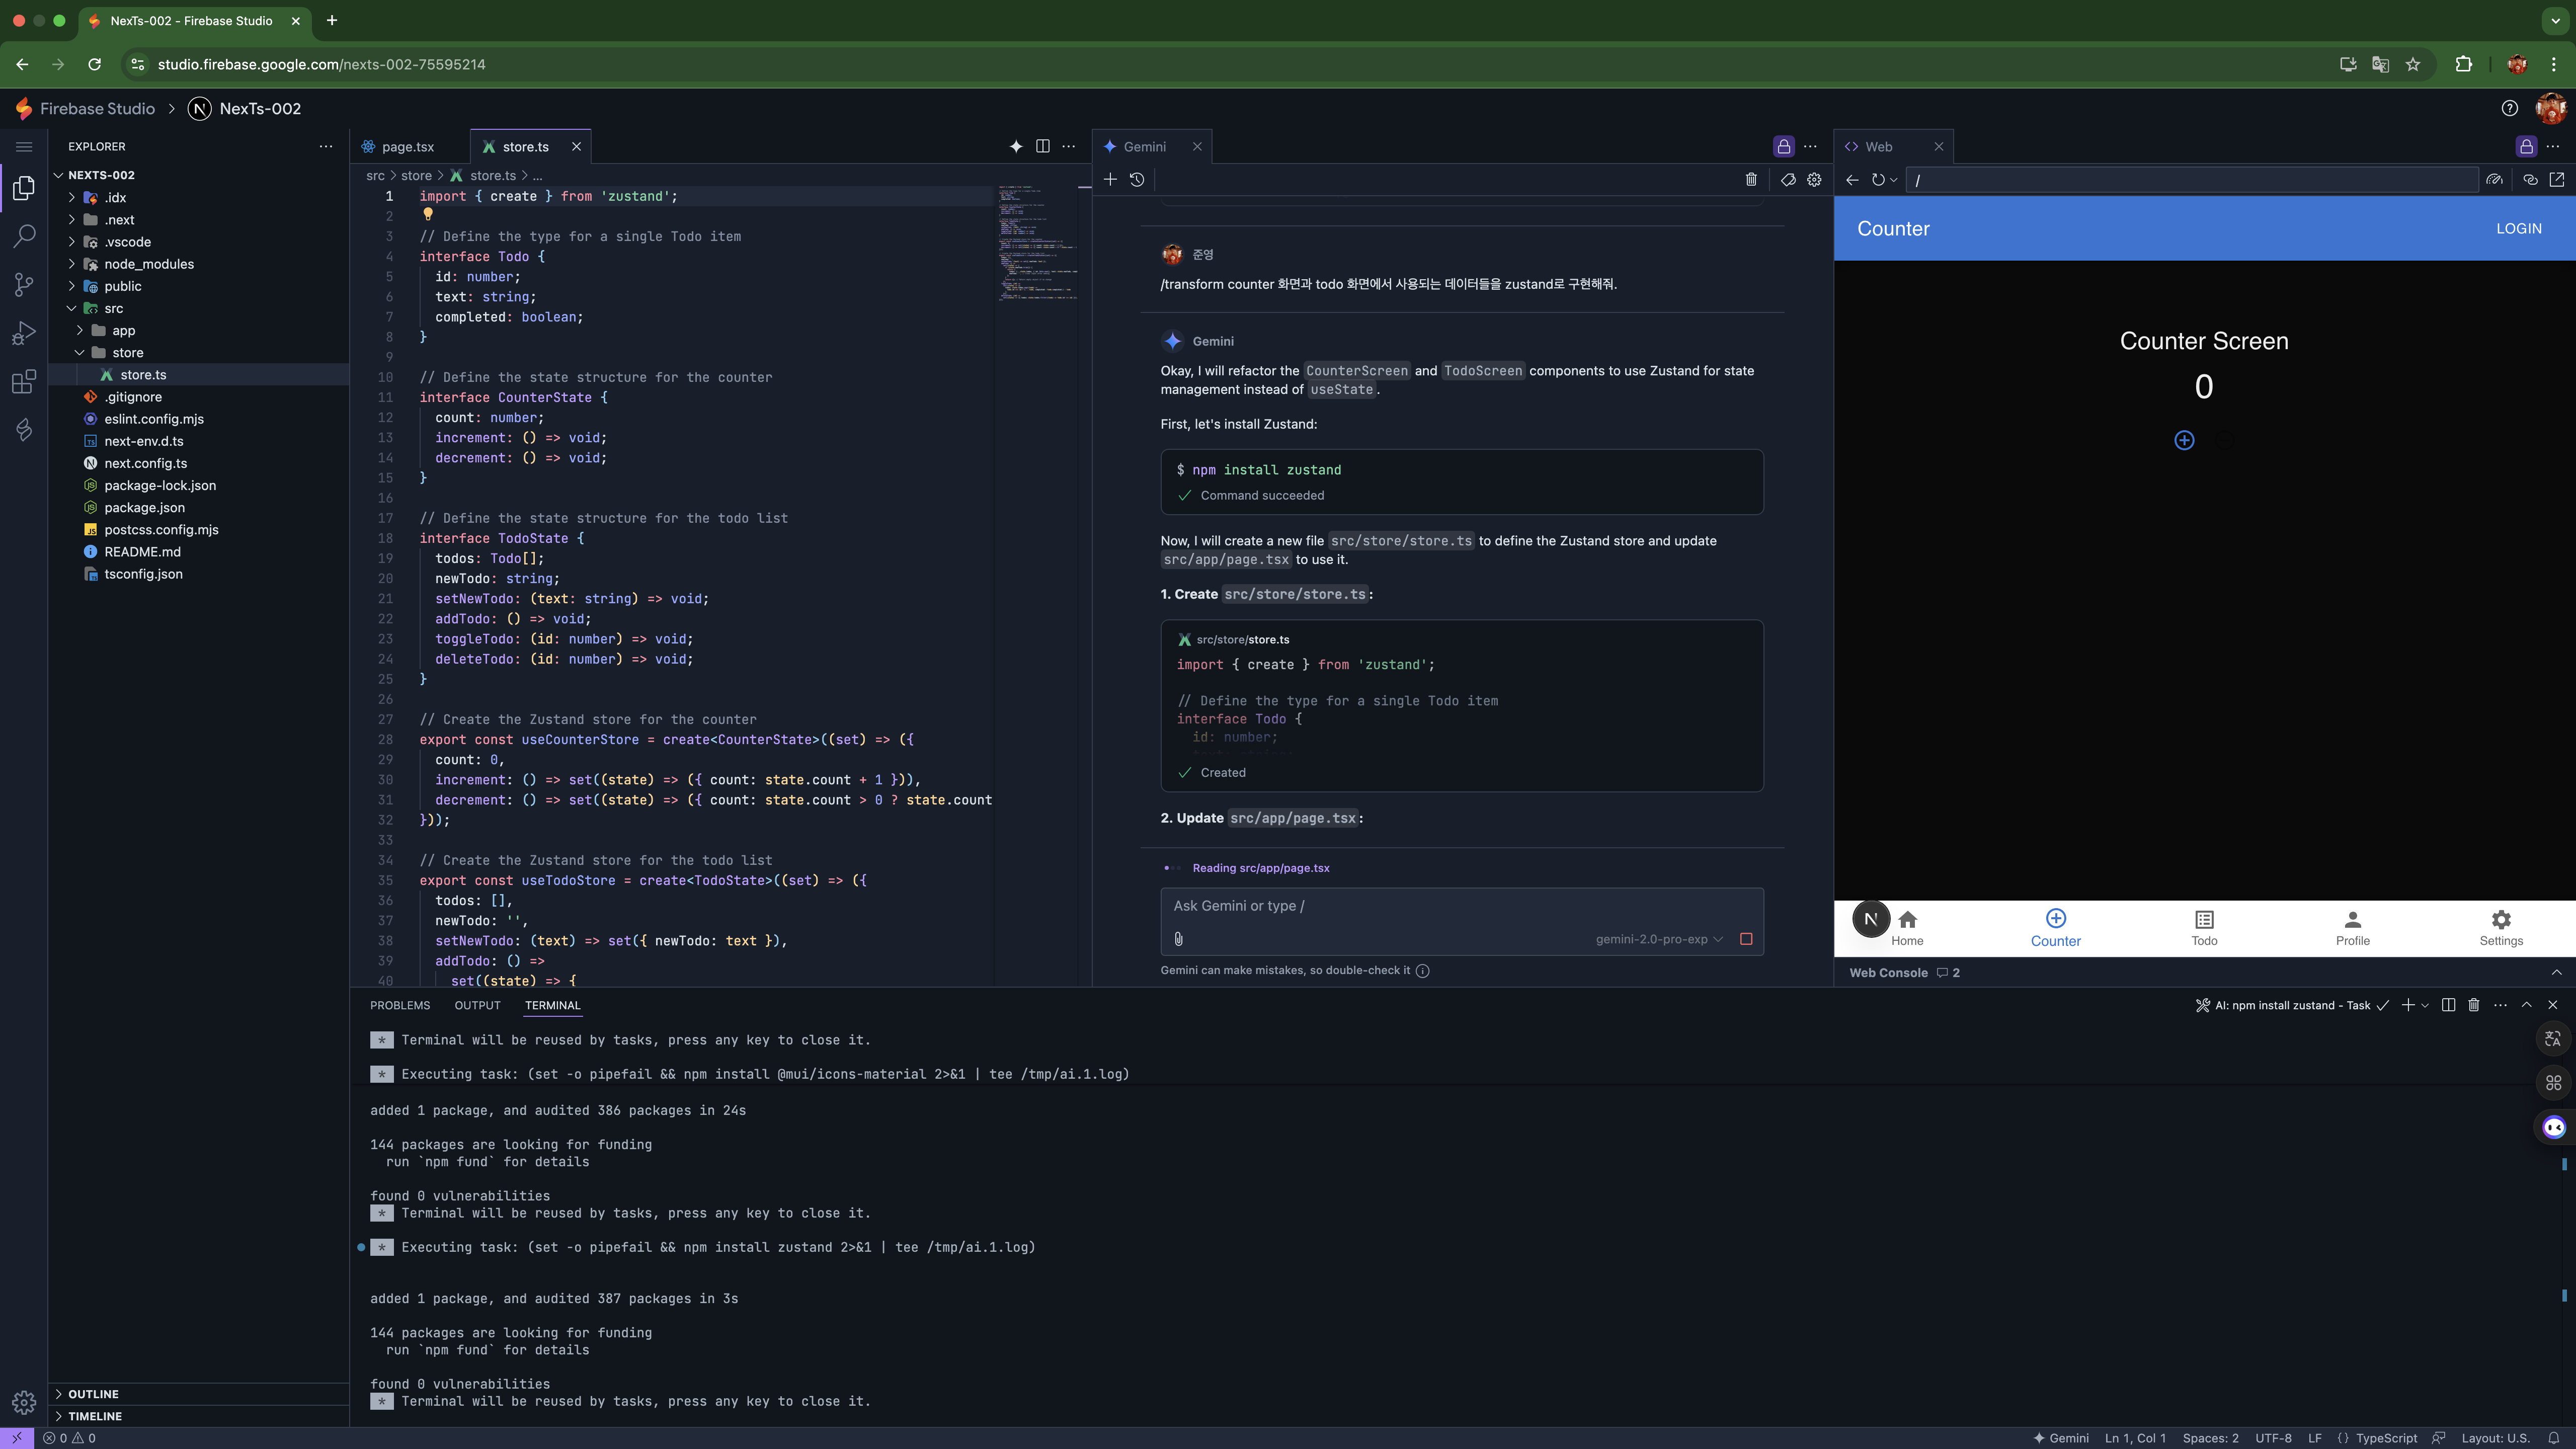Viewport: 2576px width, 1449px height.
Task: Open the Source Control view icon
Action: click(x=24, y=285)
